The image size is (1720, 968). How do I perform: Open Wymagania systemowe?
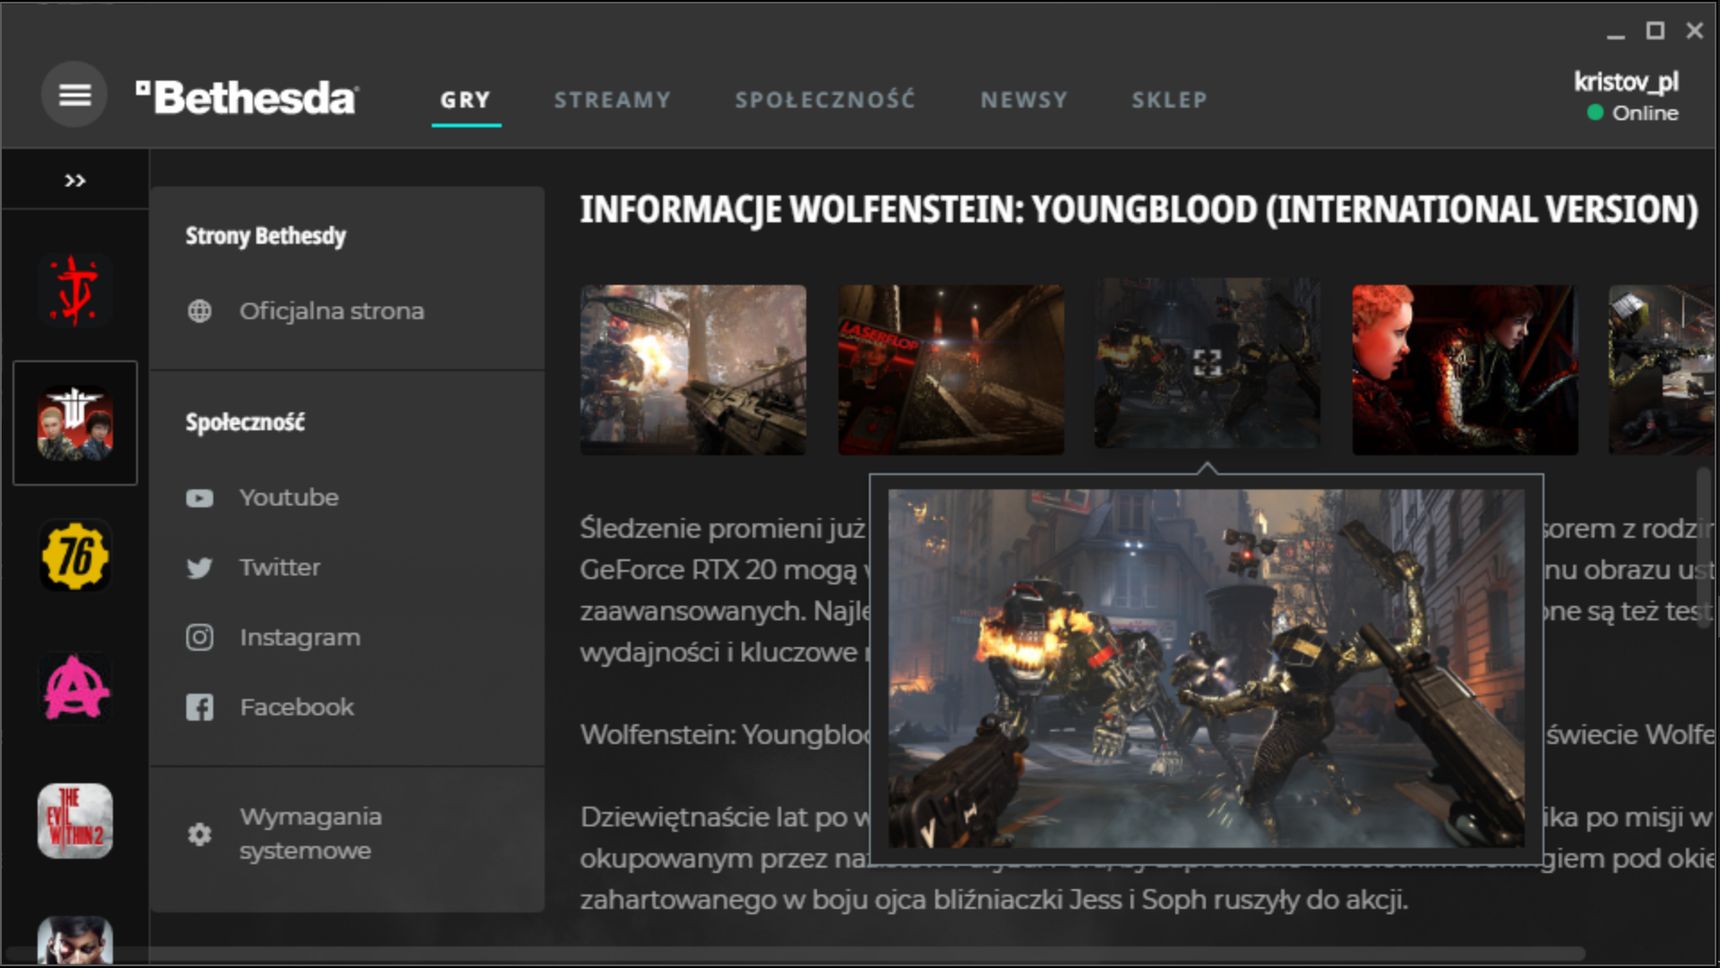click(x=310, y=833)
